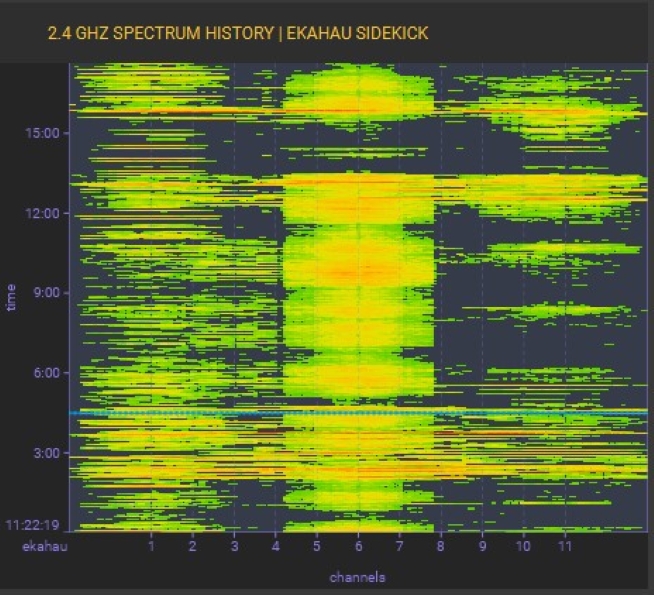This screenshot has width=654, height=595.
Task: Click the blue horizontal marker line in the spectrogram
Action: click(x=360, y=412)
